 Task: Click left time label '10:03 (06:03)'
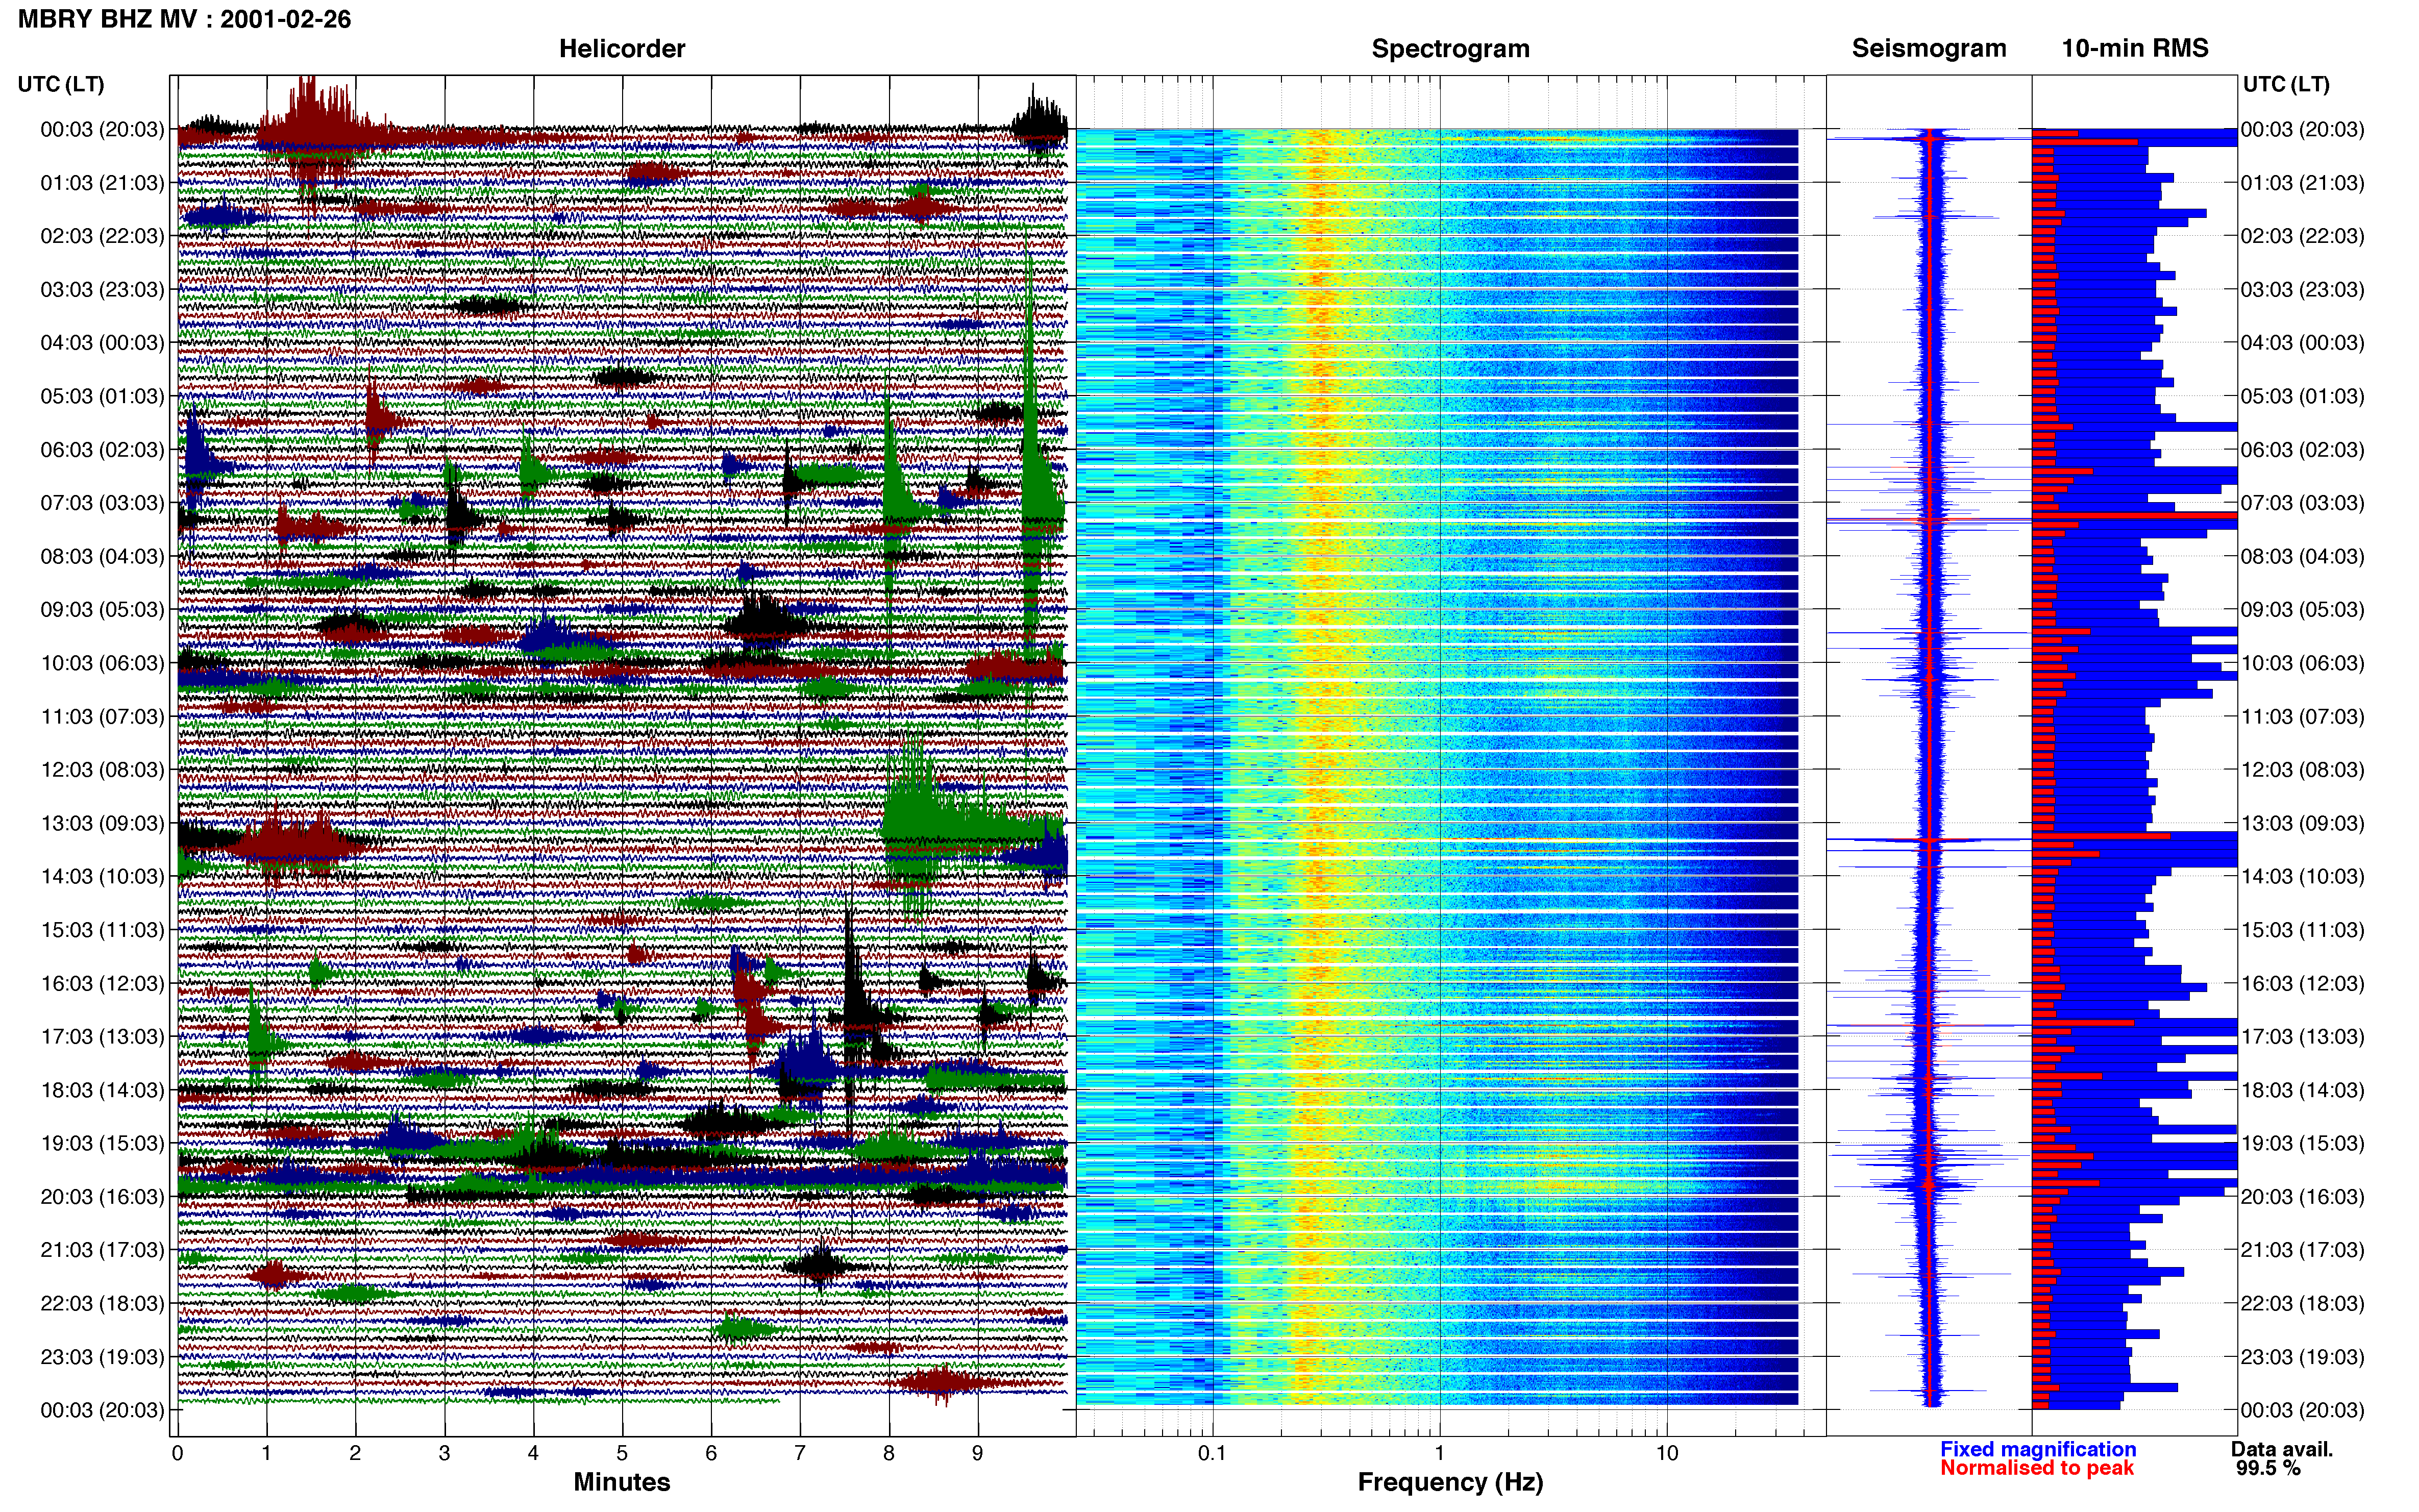tap(102, 663)
